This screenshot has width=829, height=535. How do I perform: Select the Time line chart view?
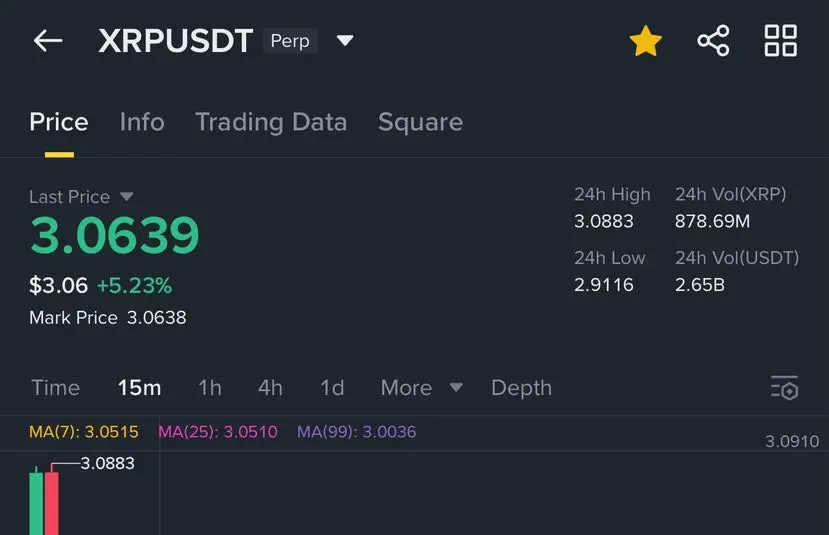click(x=56, y=388)
